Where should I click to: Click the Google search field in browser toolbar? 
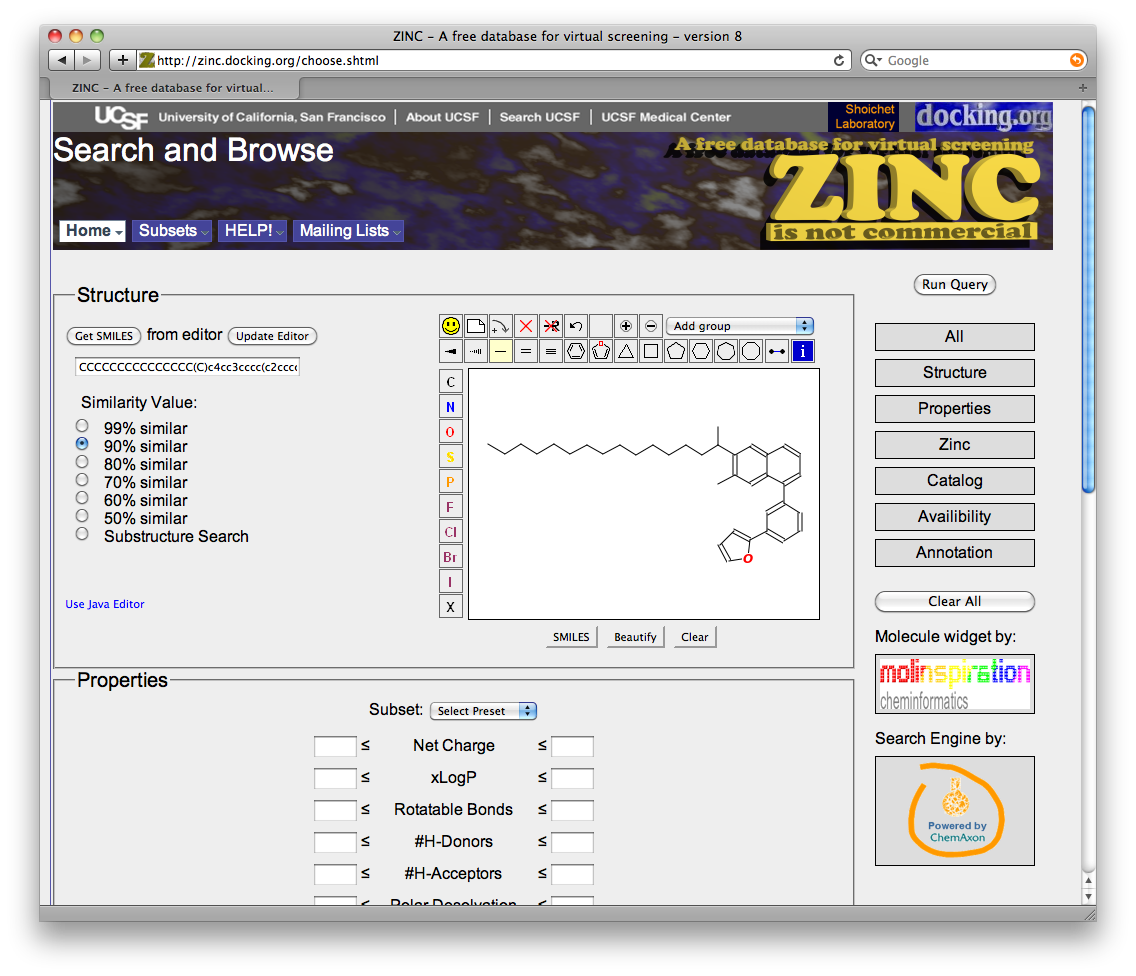pos(974,60)
